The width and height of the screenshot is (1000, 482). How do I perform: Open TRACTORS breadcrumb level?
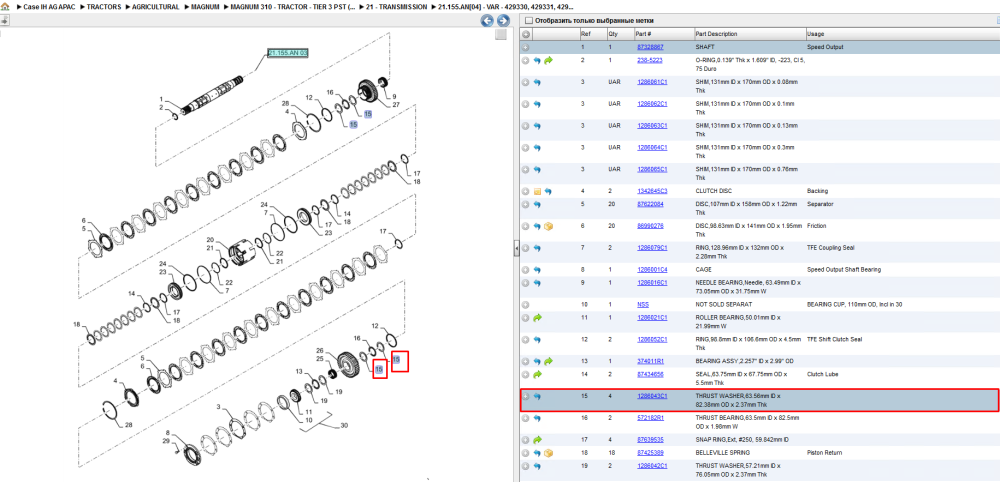105,7
